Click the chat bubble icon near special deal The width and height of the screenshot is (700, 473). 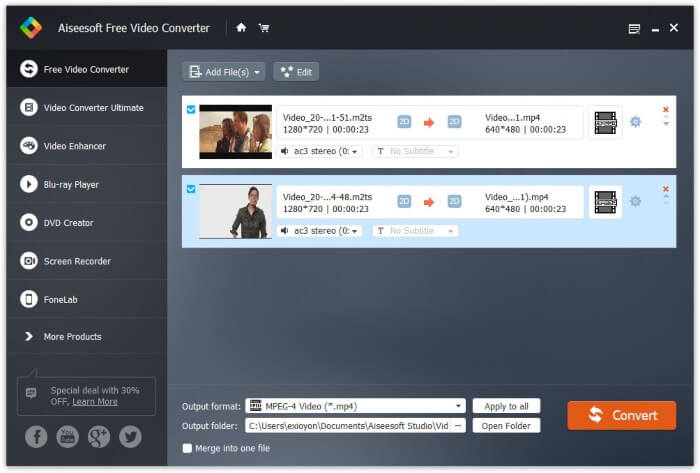click(x=31, y=393)
